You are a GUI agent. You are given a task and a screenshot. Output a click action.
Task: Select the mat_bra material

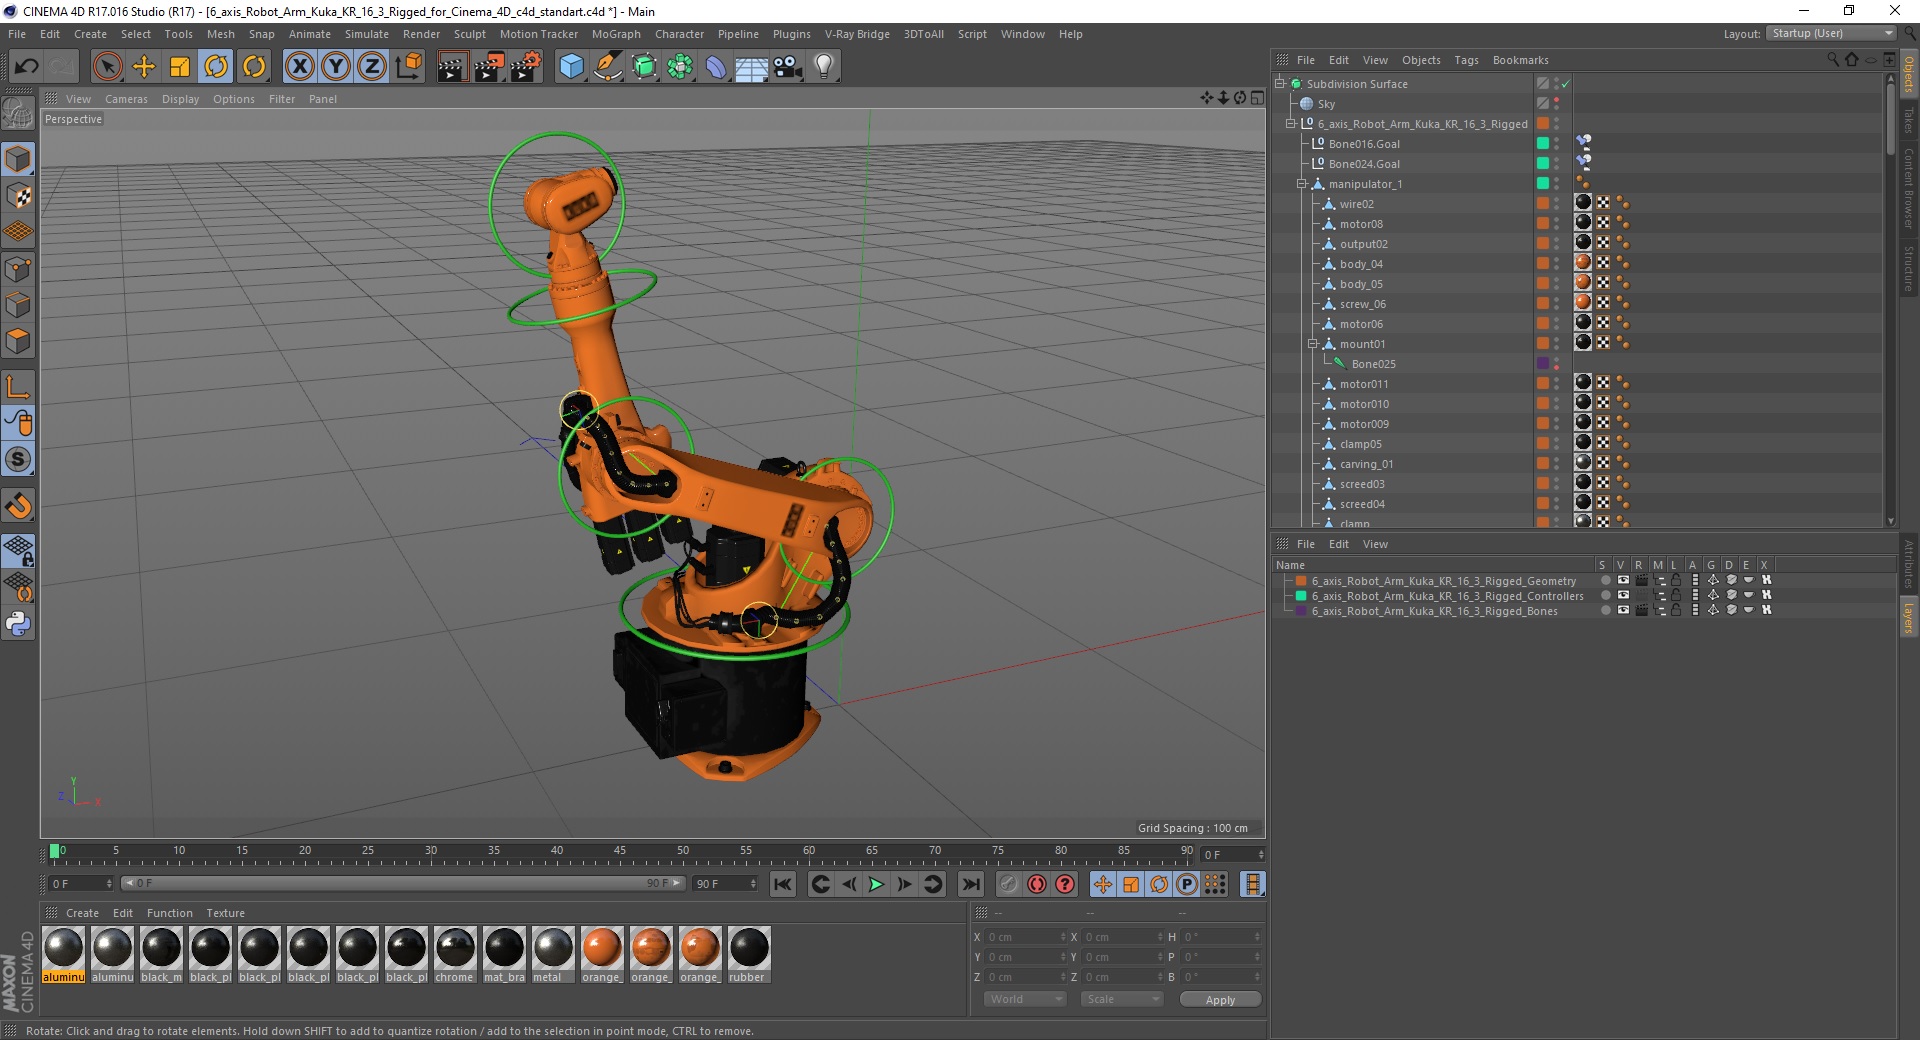504,955
